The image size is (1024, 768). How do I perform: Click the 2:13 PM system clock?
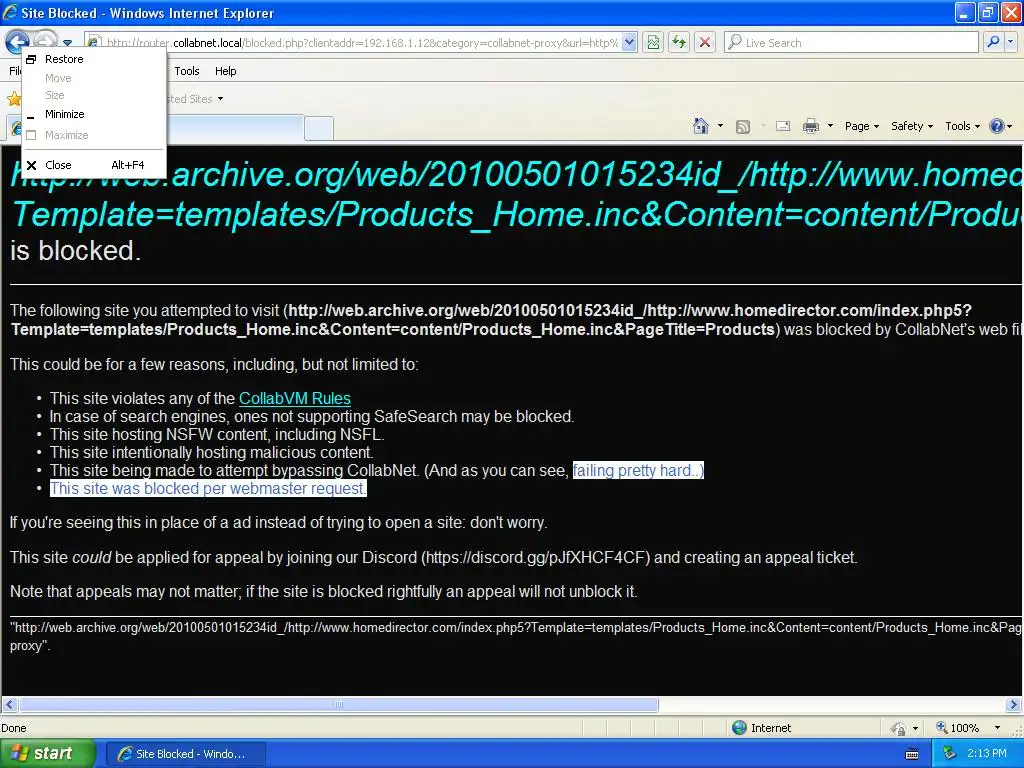point(986,754)
